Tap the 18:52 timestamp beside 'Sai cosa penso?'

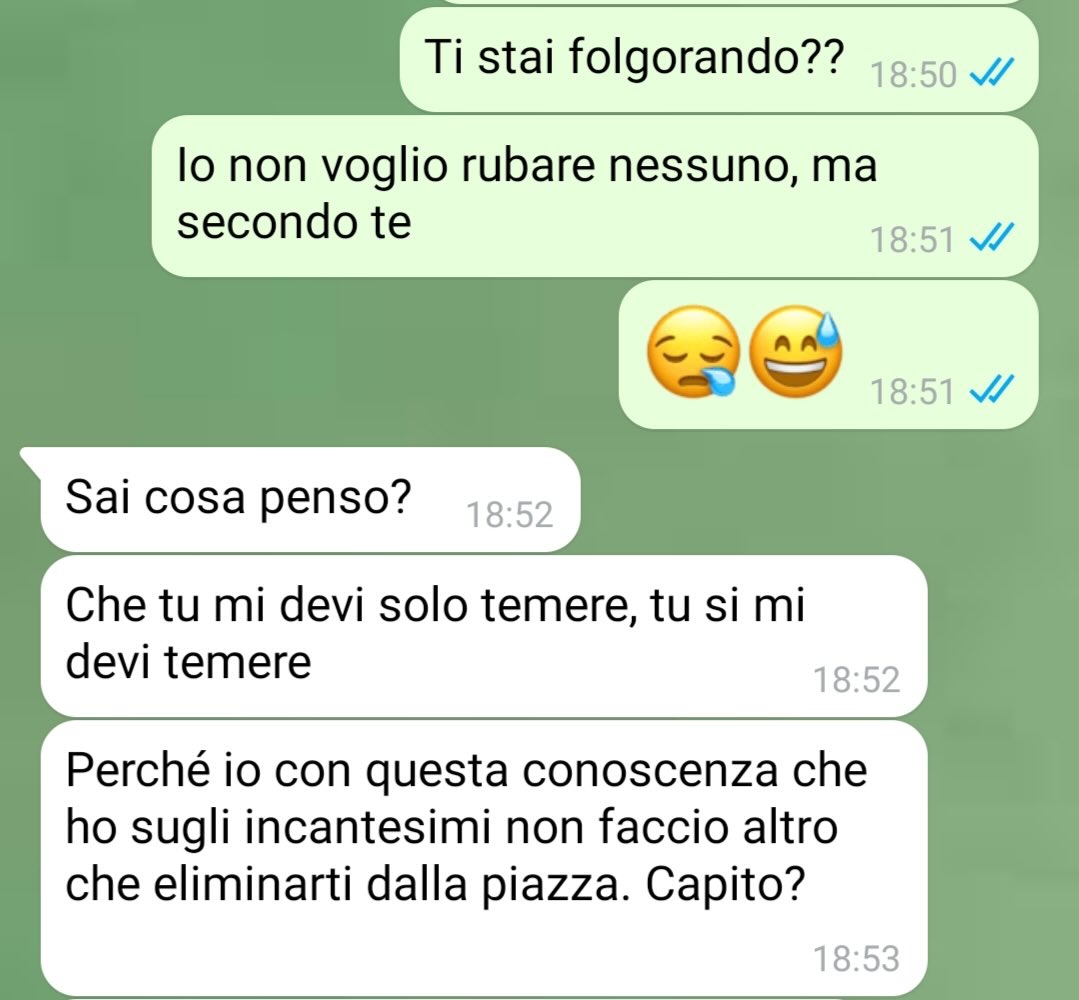pyautogui.click(x=509, y=515)
